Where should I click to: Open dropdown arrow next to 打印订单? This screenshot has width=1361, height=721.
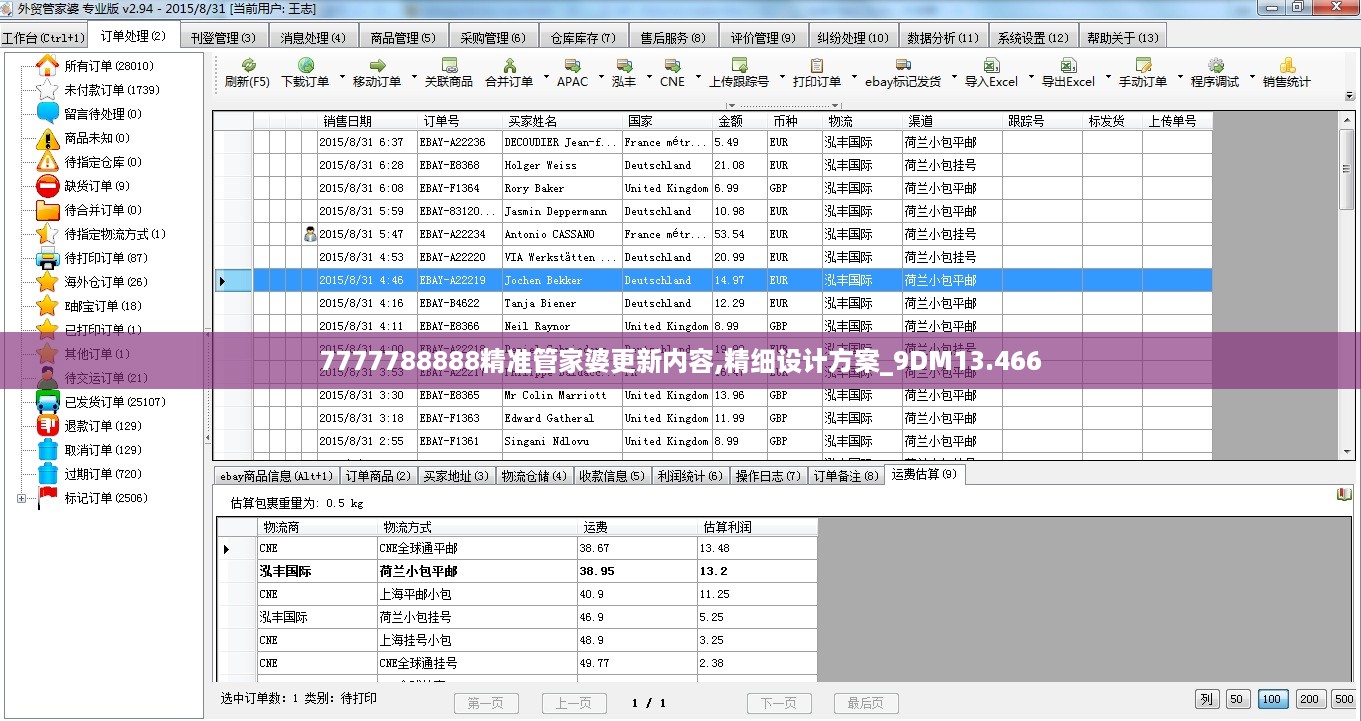(x=853, y=77)
